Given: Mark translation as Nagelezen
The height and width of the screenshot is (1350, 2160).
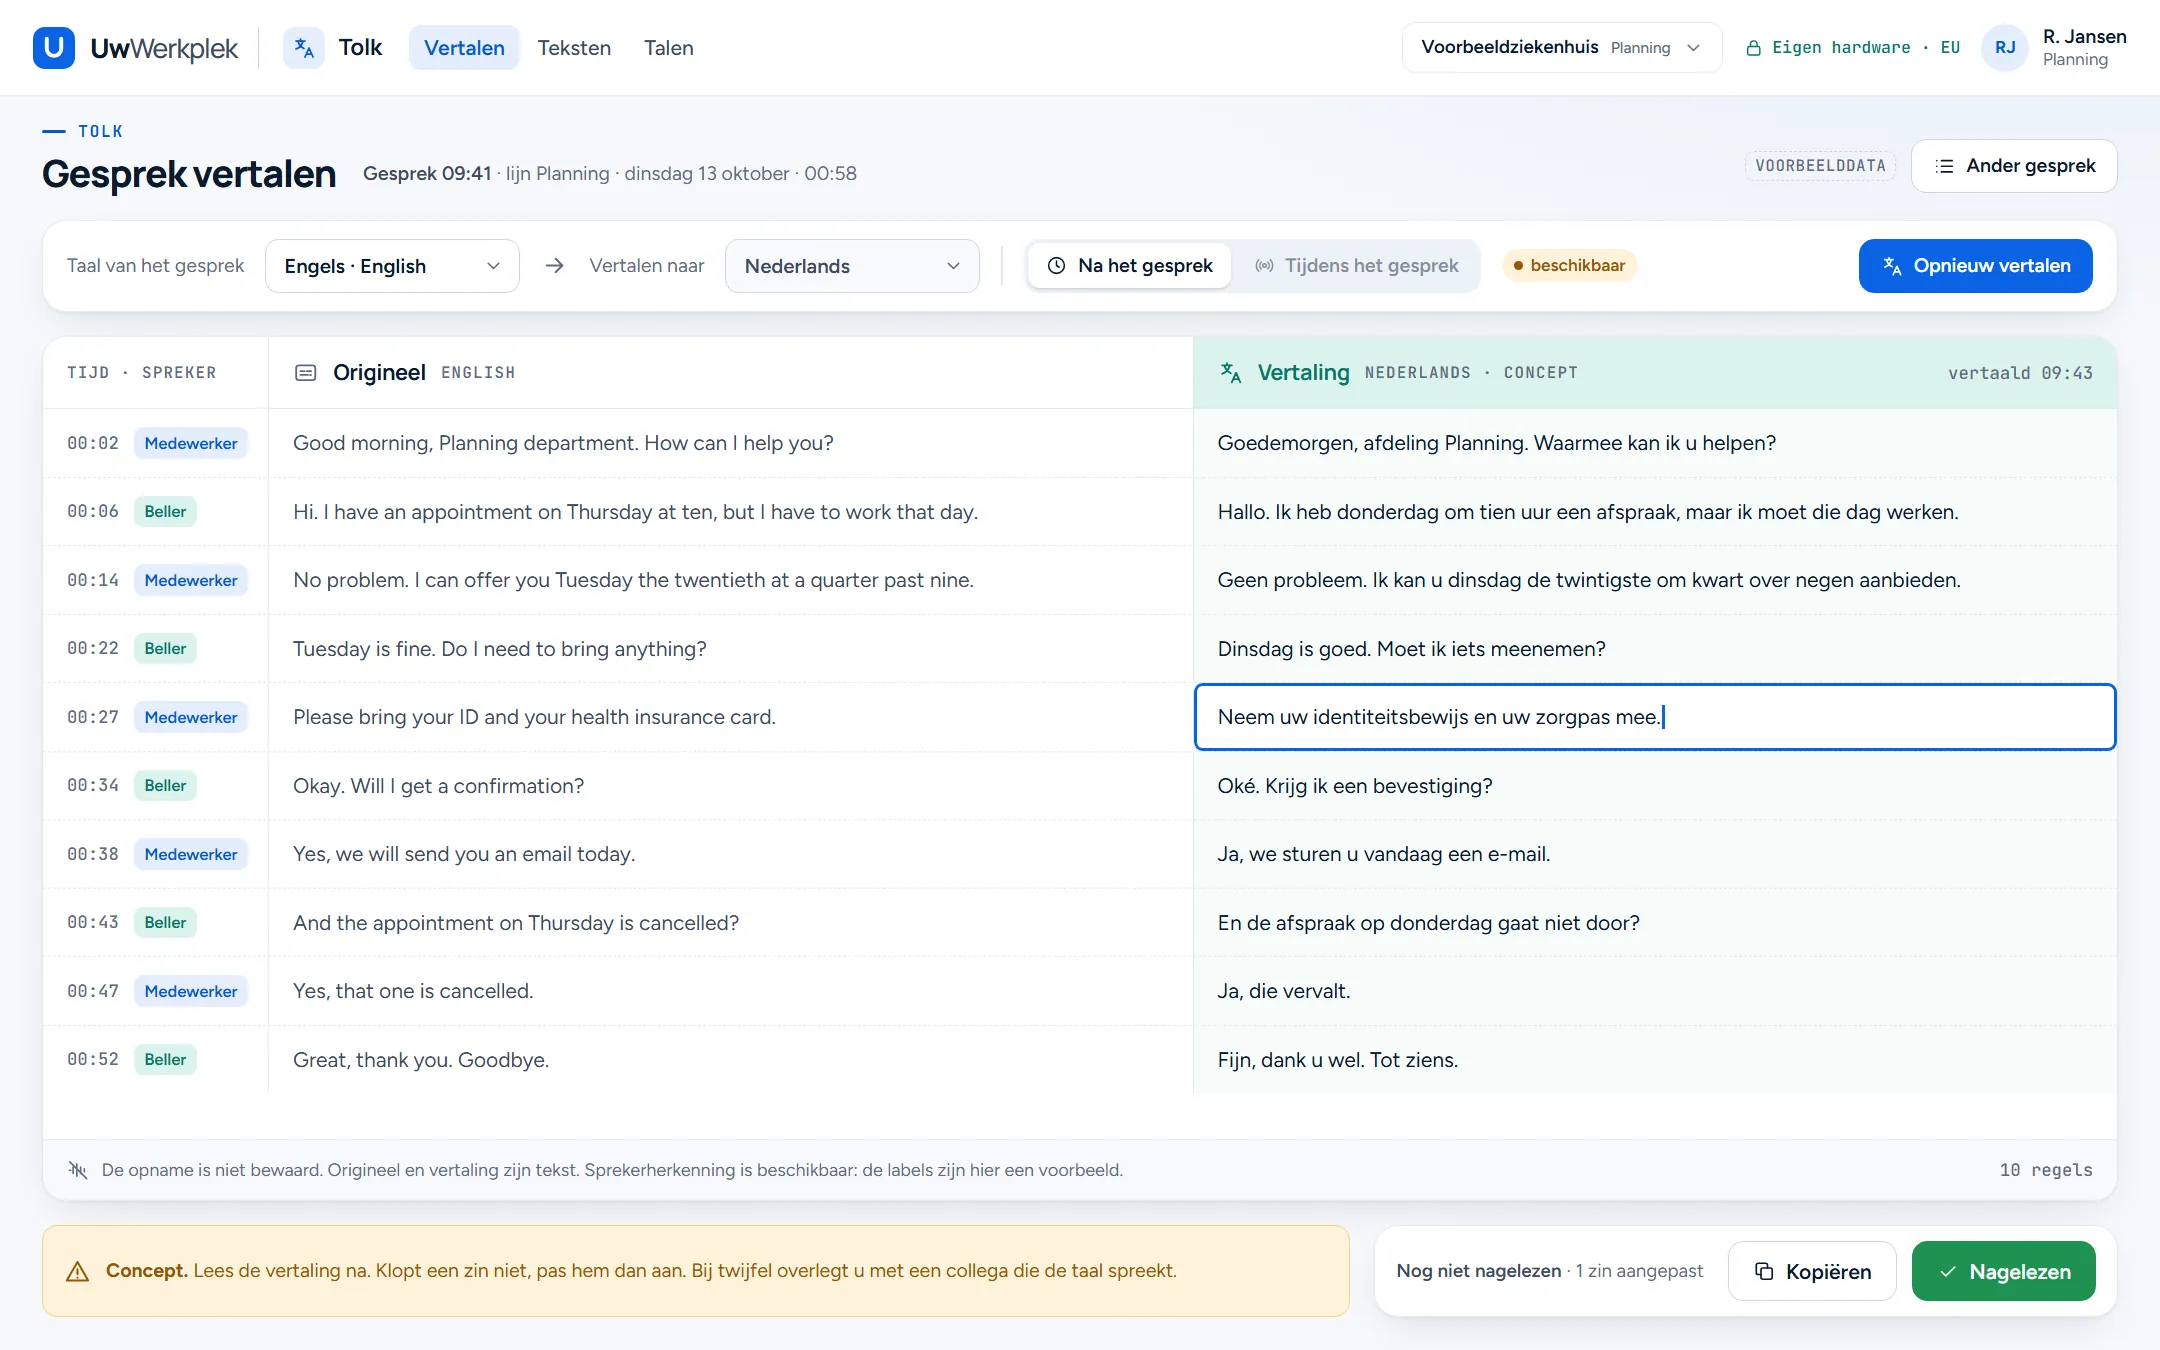Looking at the screenshot, I should (2004, 1271).
